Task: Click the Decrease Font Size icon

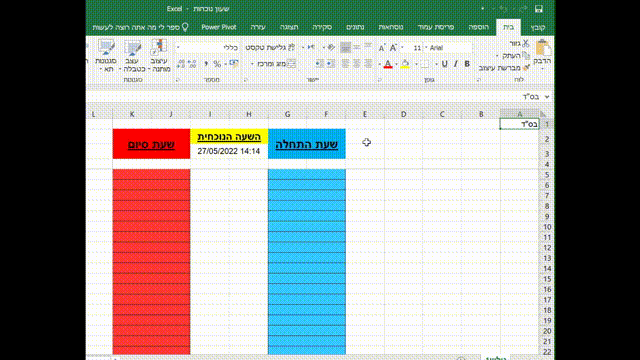Action: point(382,48)
